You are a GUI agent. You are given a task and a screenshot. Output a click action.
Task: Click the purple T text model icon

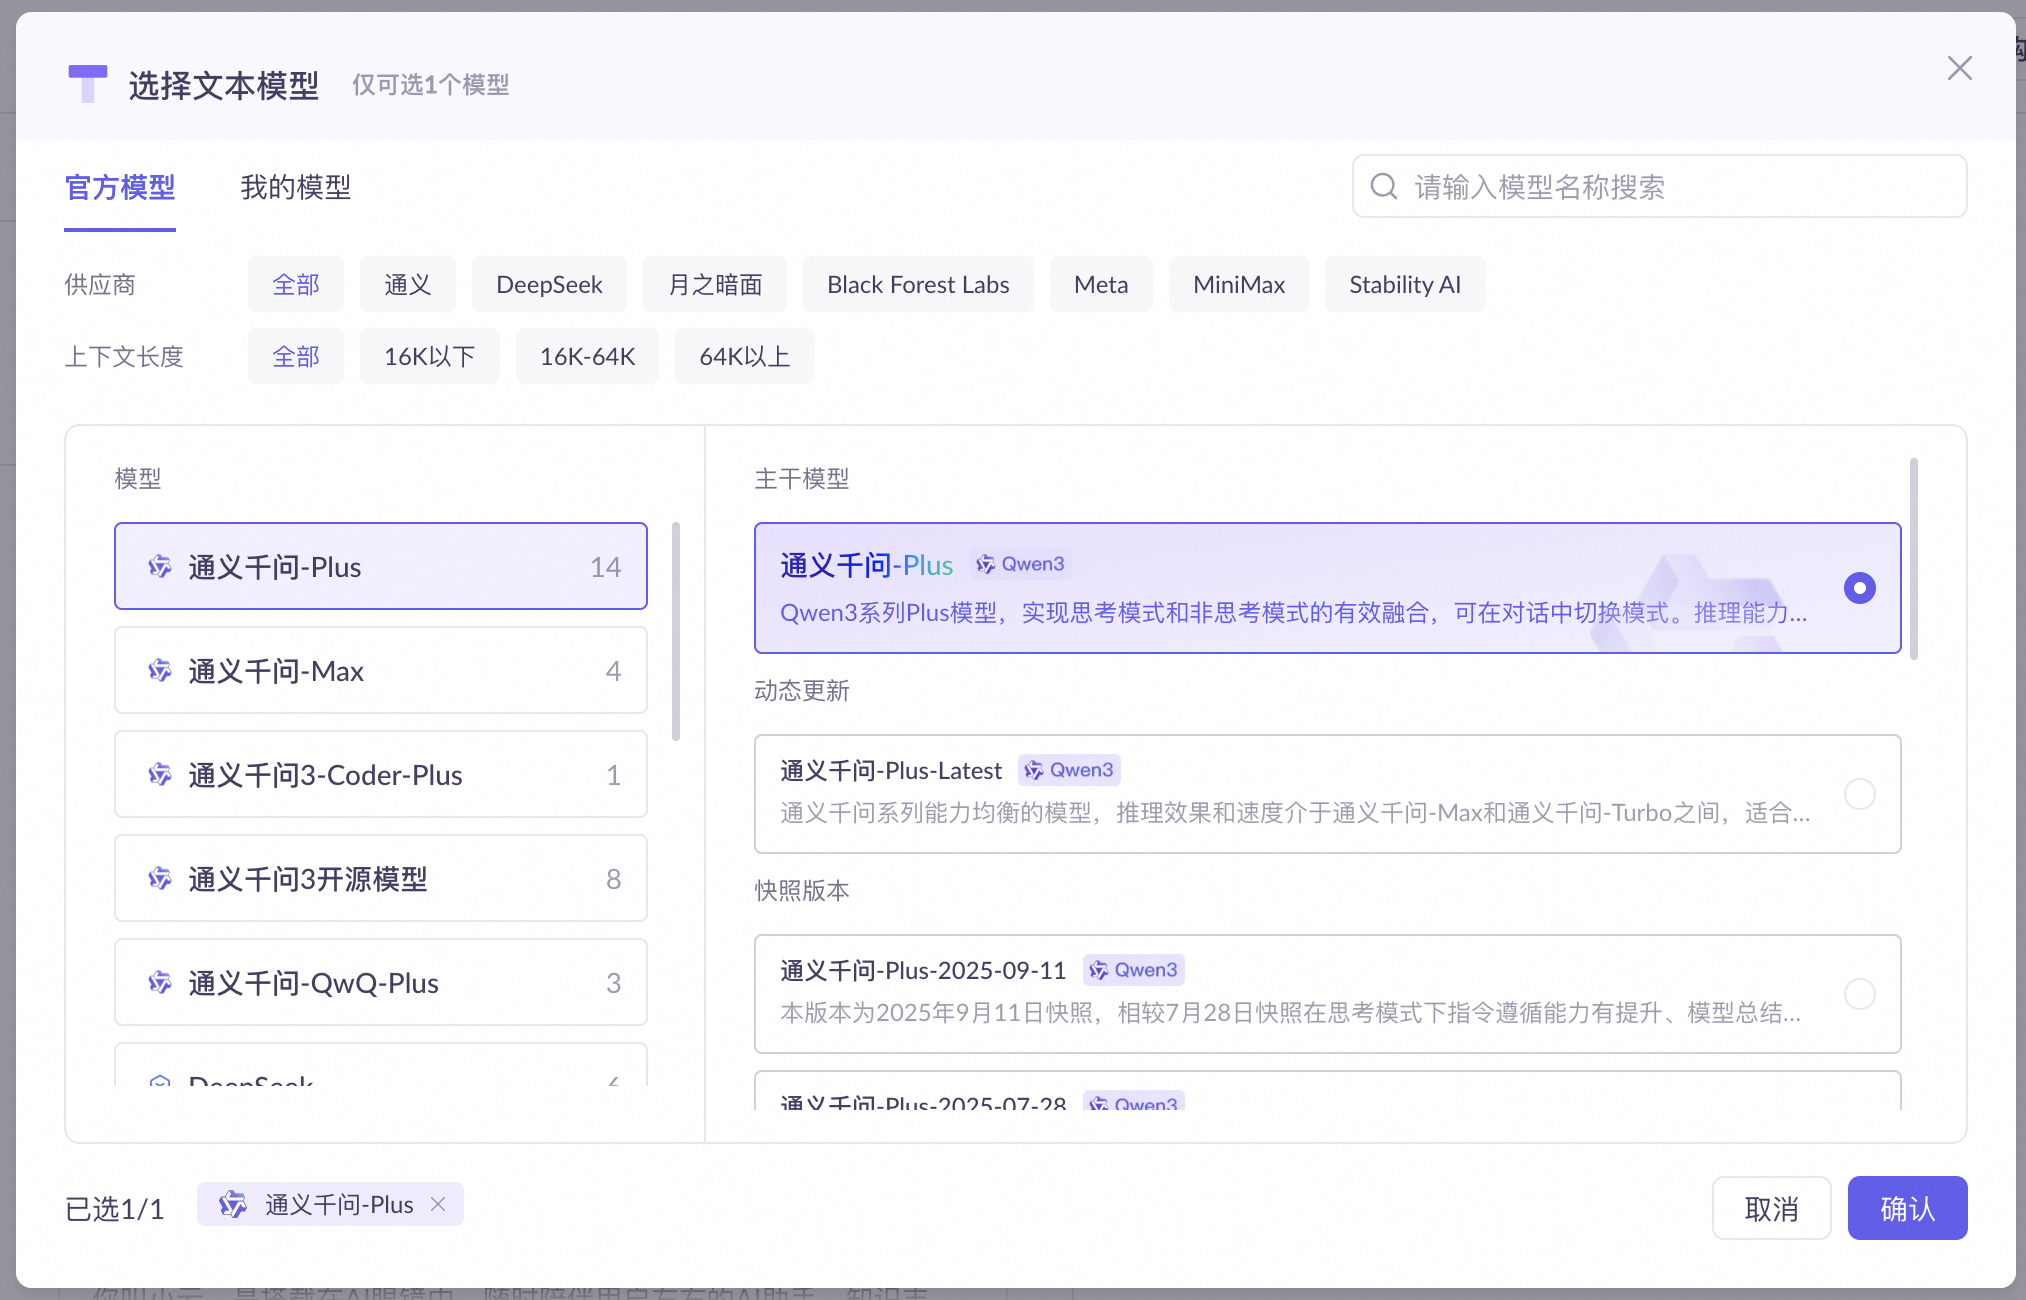pos(88,84)
